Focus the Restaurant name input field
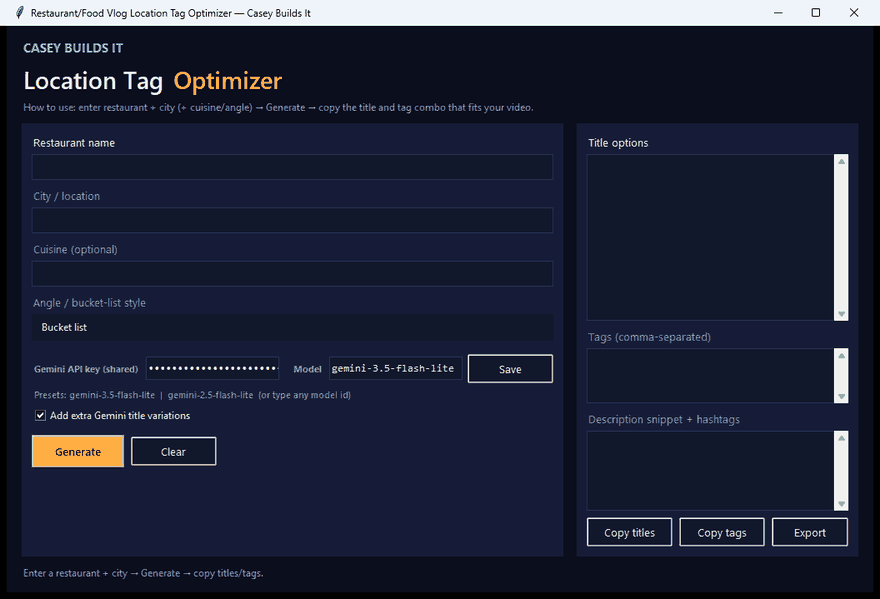The image size is (880, 599). 292,167
